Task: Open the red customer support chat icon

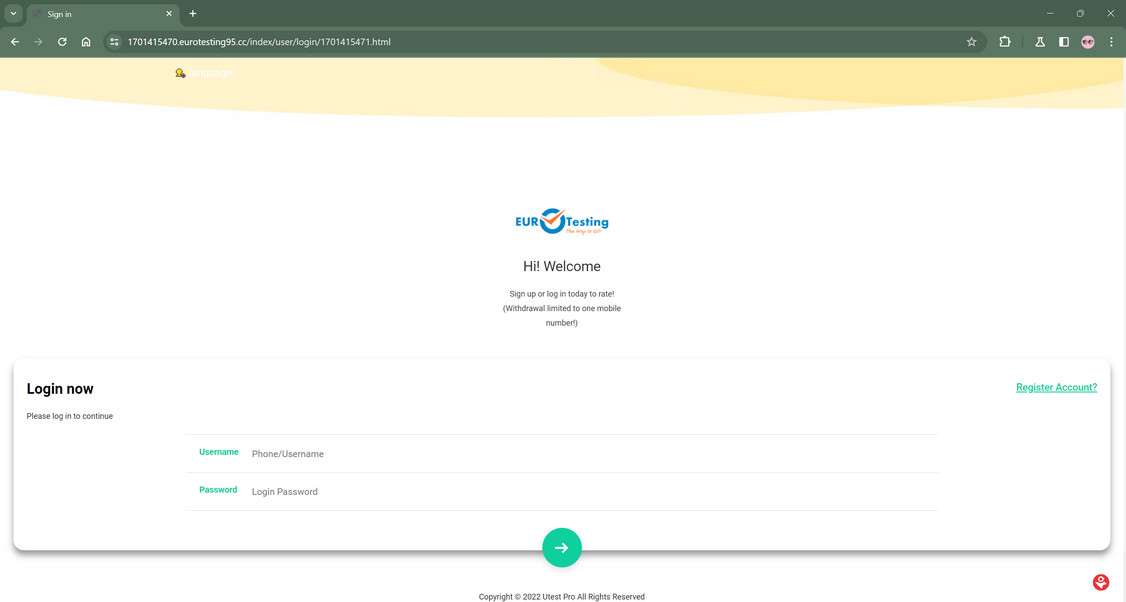Action: pyautogui.click(x=1101, y=582)
